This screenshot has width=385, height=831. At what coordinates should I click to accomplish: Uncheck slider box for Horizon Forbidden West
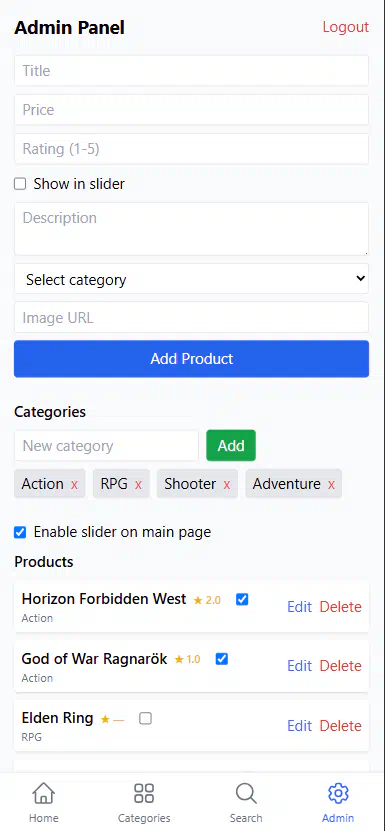click(x=242, y=599)
